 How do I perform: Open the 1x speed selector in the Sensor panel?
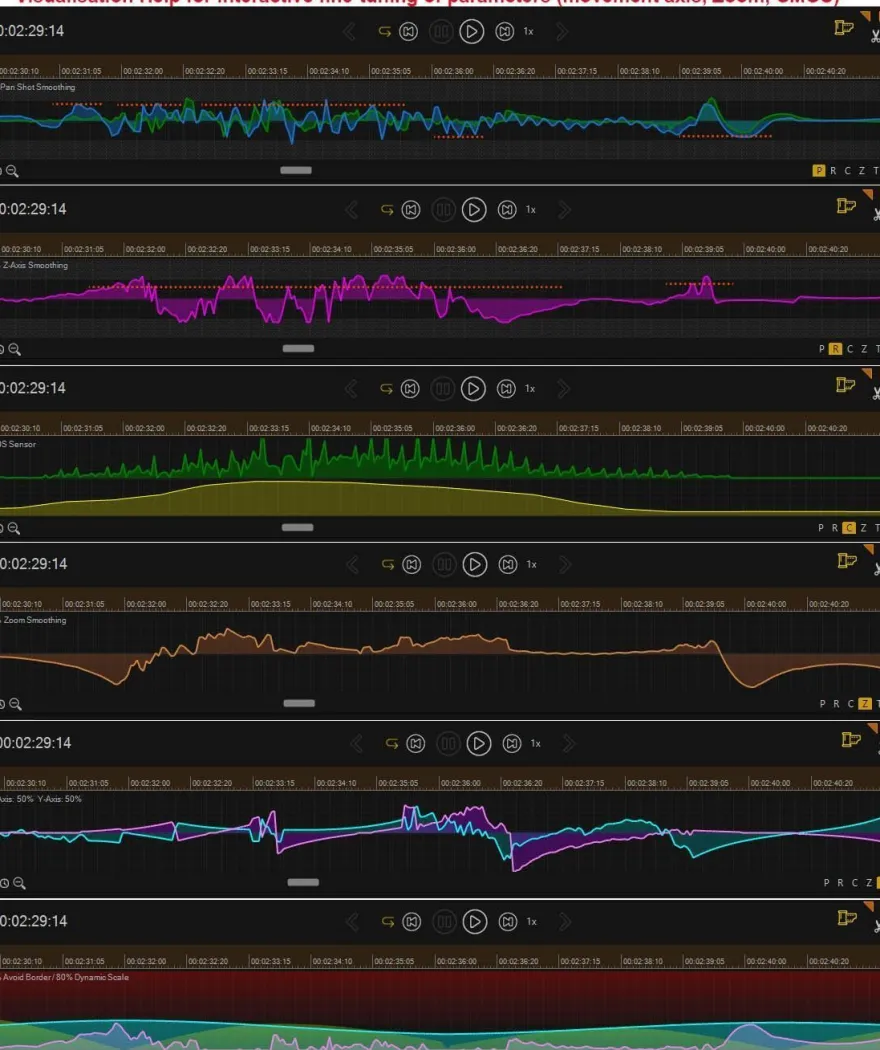click(x=530, y=388)
